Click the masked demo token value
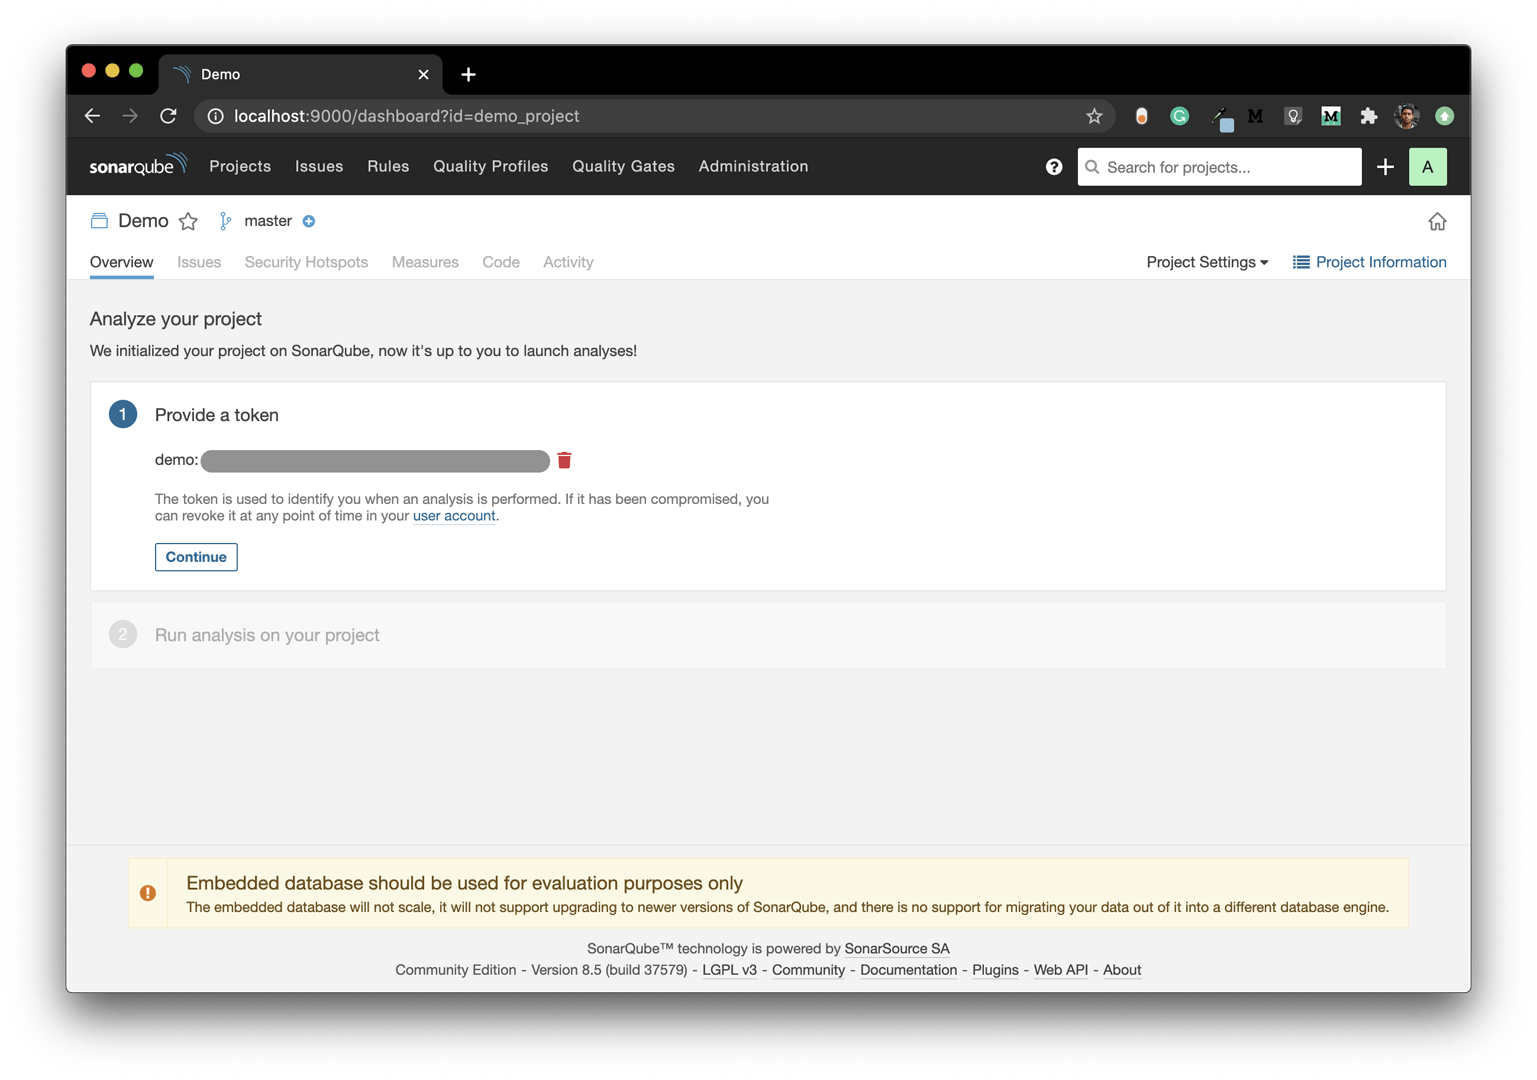This screenshot has width=1537, height=1080. (375, 461)
